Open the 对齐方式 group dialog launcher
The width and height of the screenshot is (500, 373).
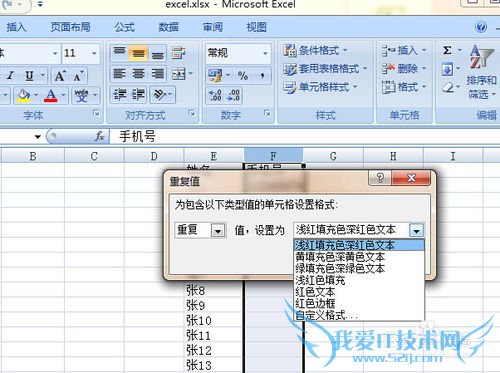pos(192,113)
